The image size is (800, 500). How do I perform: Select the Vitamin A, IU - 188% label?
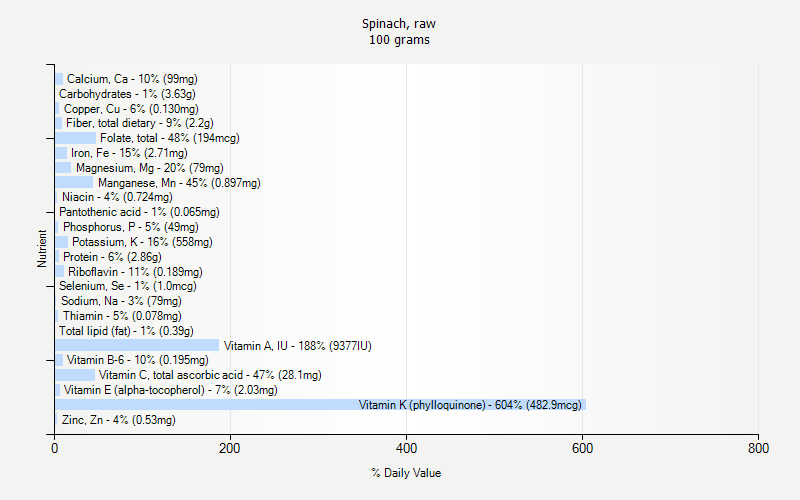tap(297, 346)
